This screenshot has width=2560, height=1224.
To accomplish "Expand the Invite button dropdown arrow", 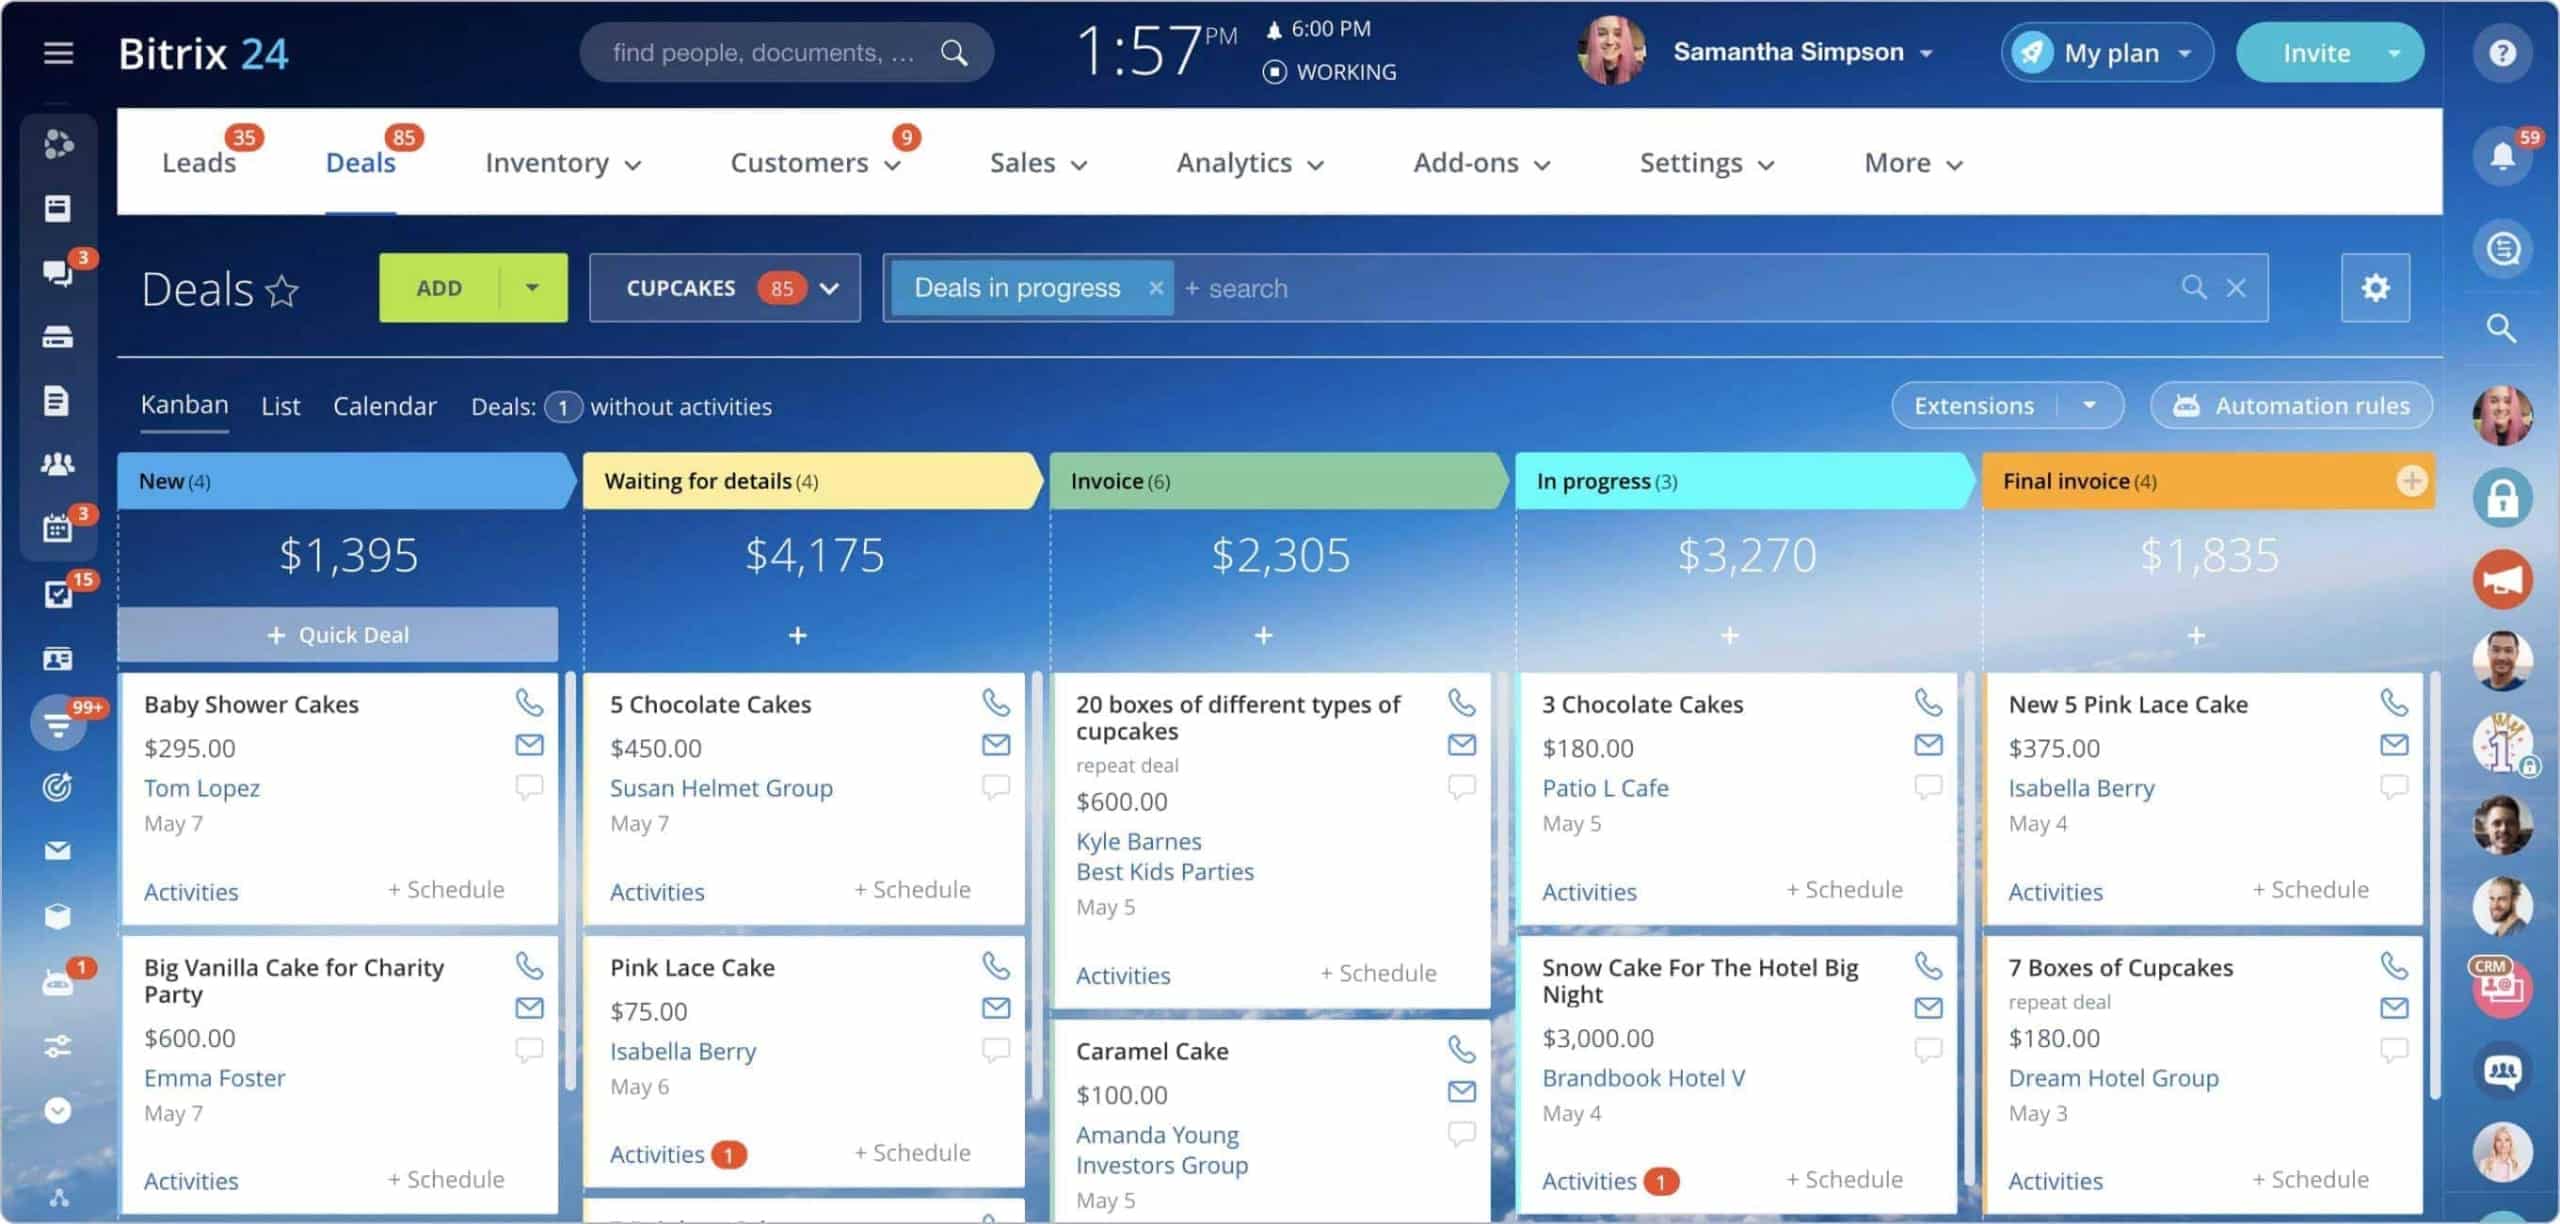I will pyautogui.click(x=2394, y=53).
